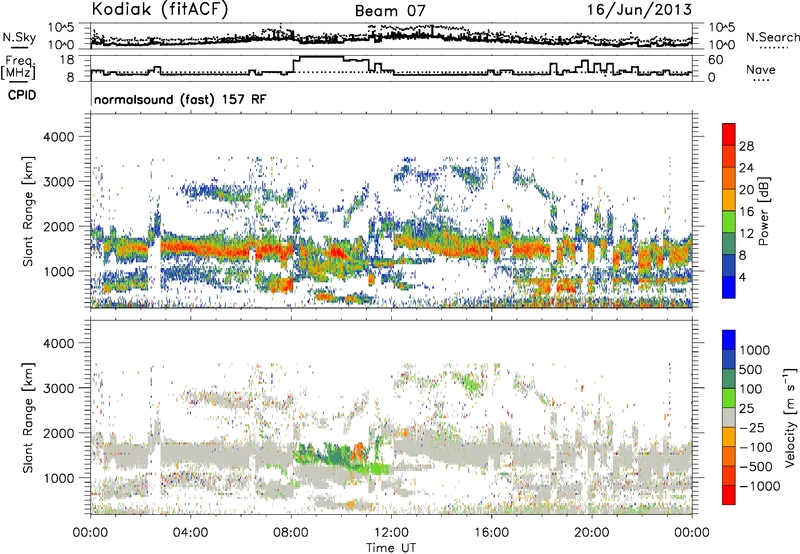Click the '20:00' time tick label
Viewport: 800px width, 554px height.
[x=592, y=533]
